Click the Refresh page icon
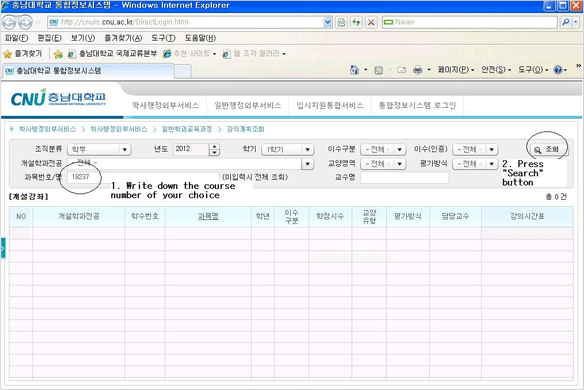Viewport: 584px width, 390px height. (x=356, y=22)
